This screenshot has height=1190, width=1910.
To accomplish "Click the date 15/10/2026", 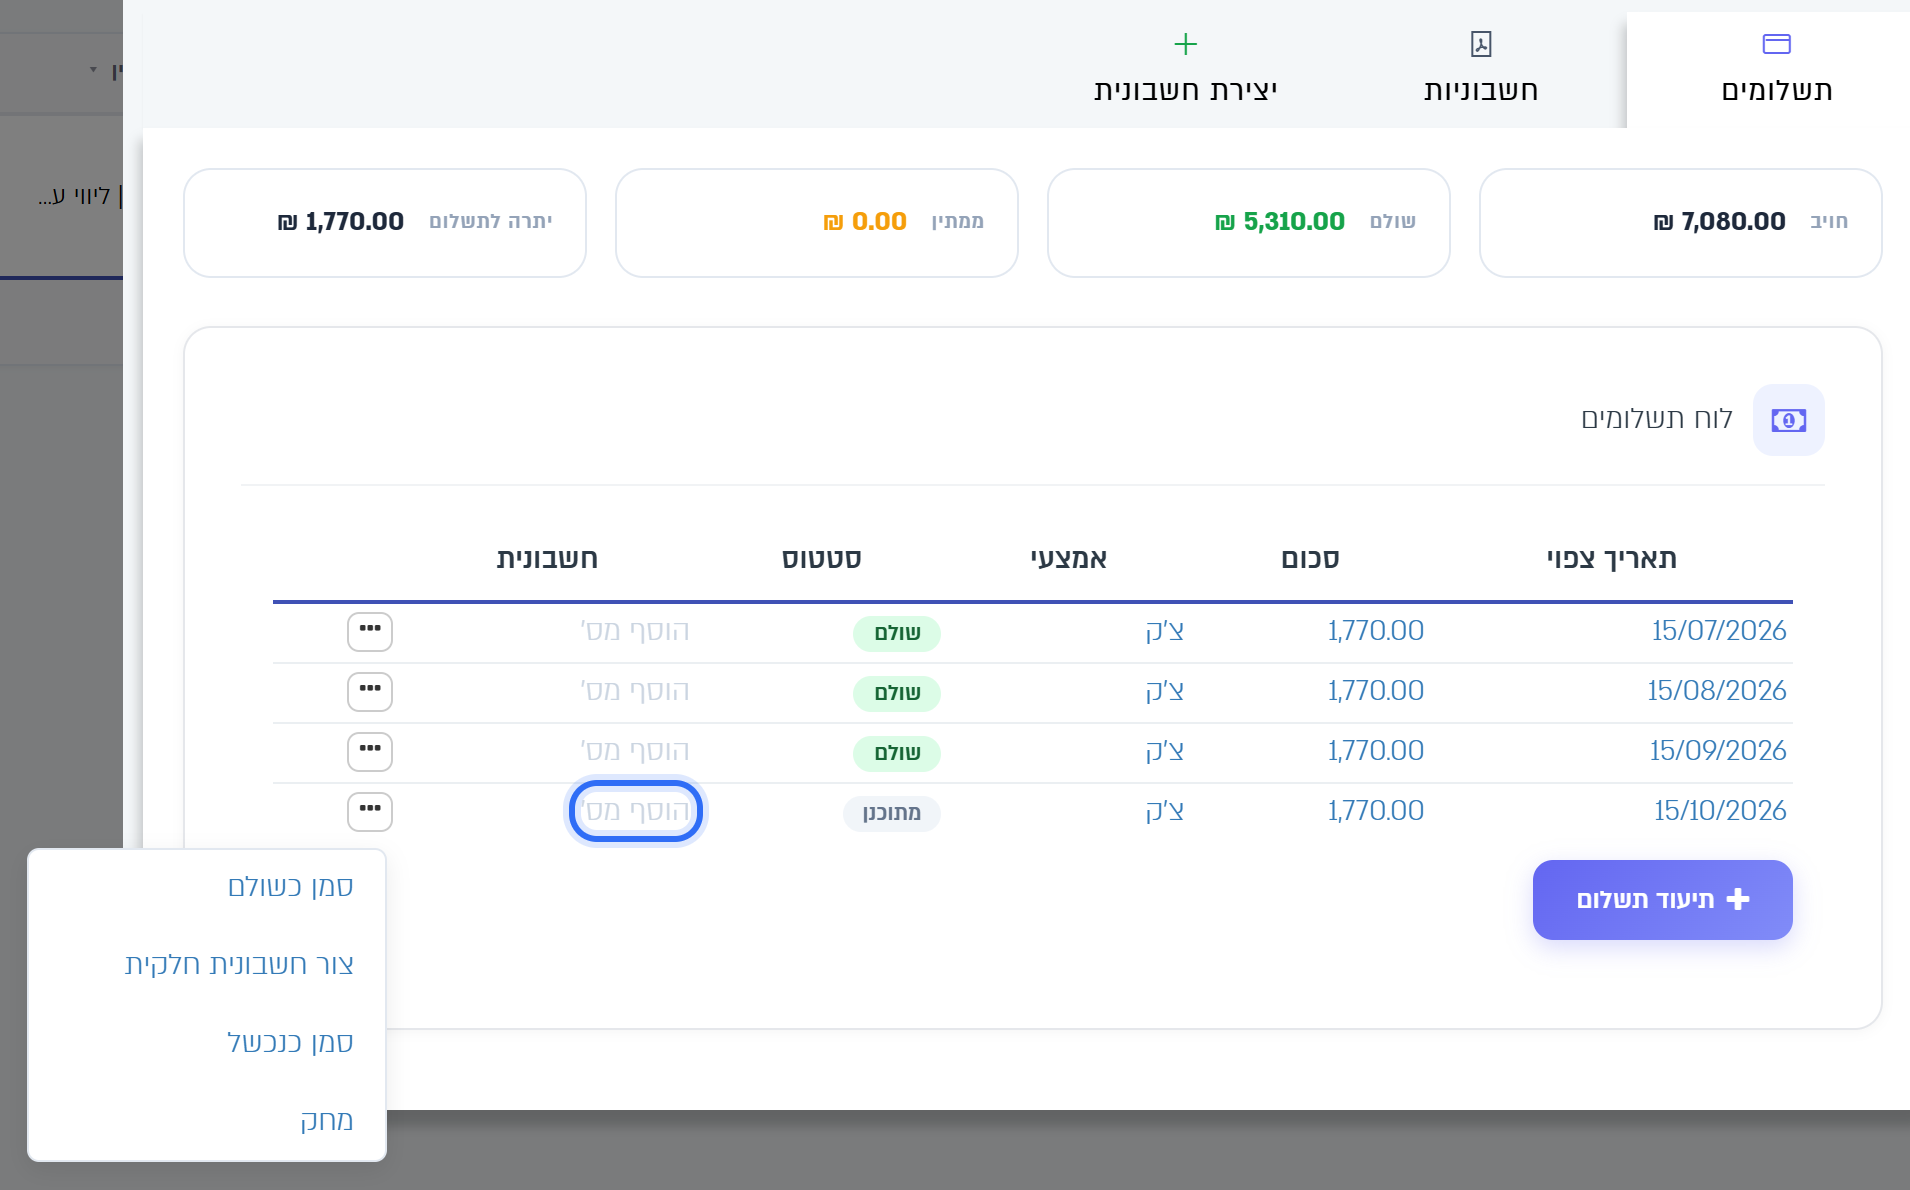I will 1720,811.
